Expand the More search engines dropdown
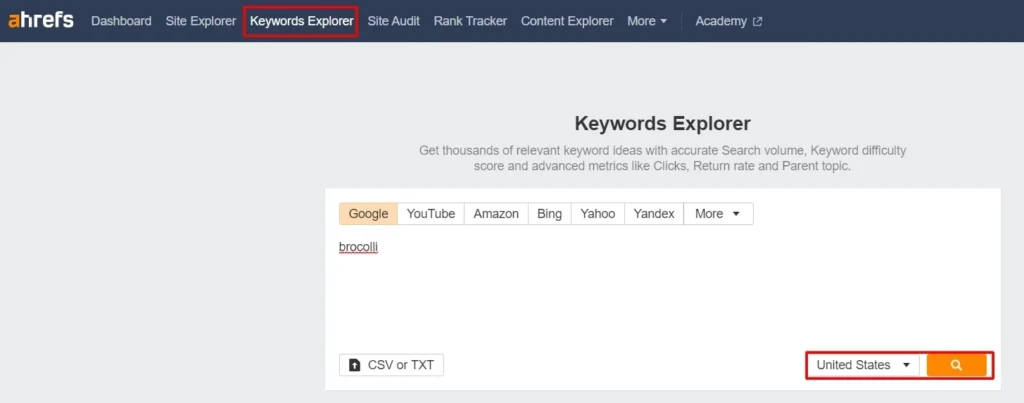The height and width of the screenshot is (403, 1024). [718, 214]
